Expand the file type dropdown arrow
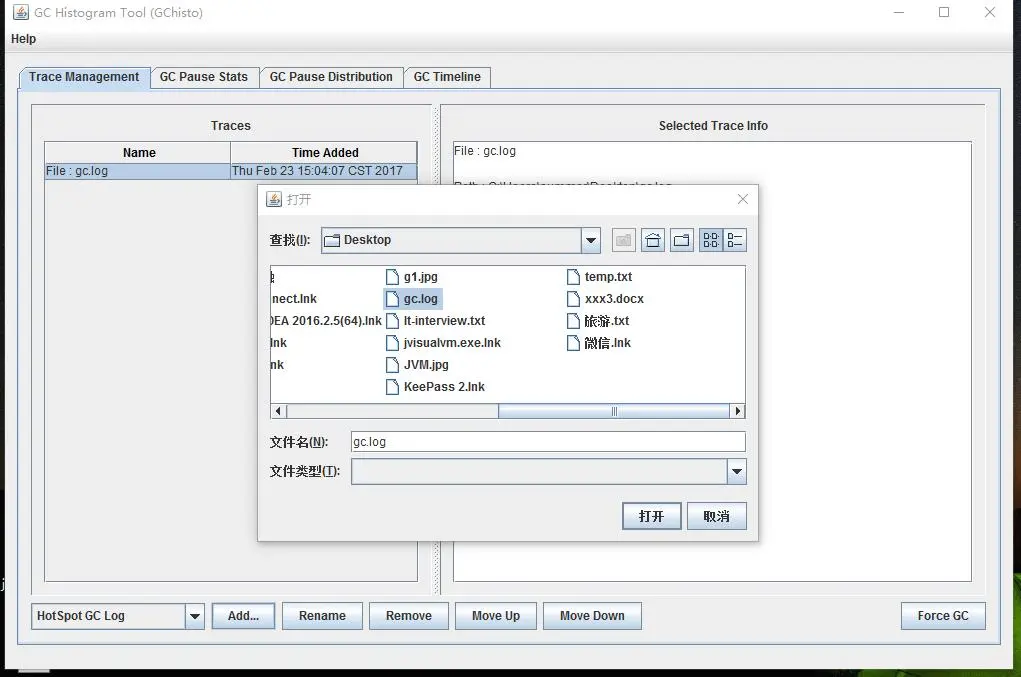 pyautogui.click(x=736, y=472)
